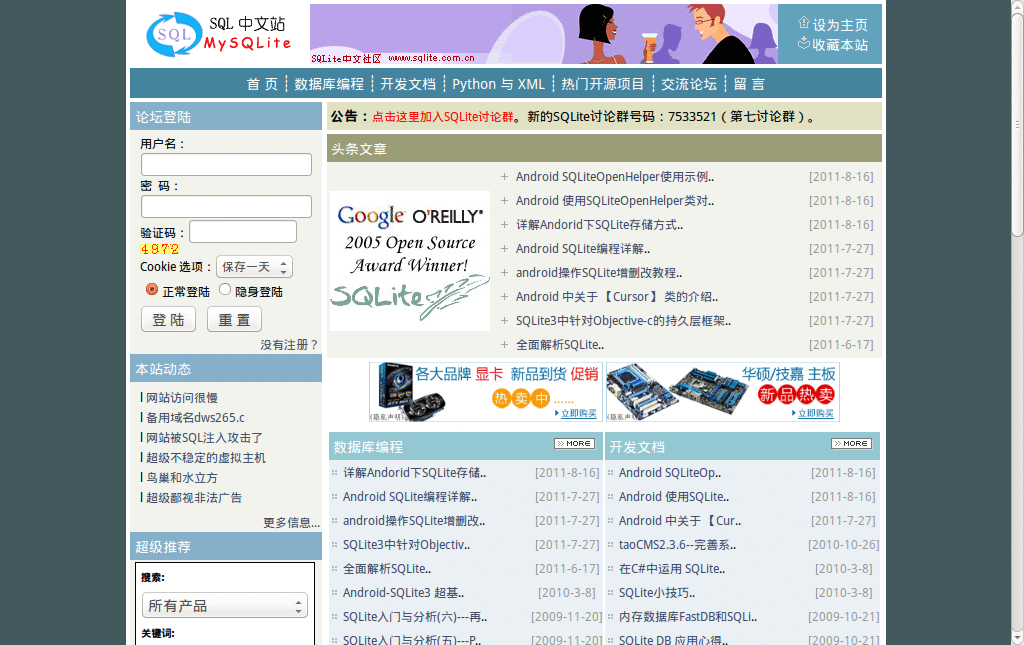
Task: Click the plus icon before Android SQLiteOpenHelper使用示例 article
Action: coord(505,176)
